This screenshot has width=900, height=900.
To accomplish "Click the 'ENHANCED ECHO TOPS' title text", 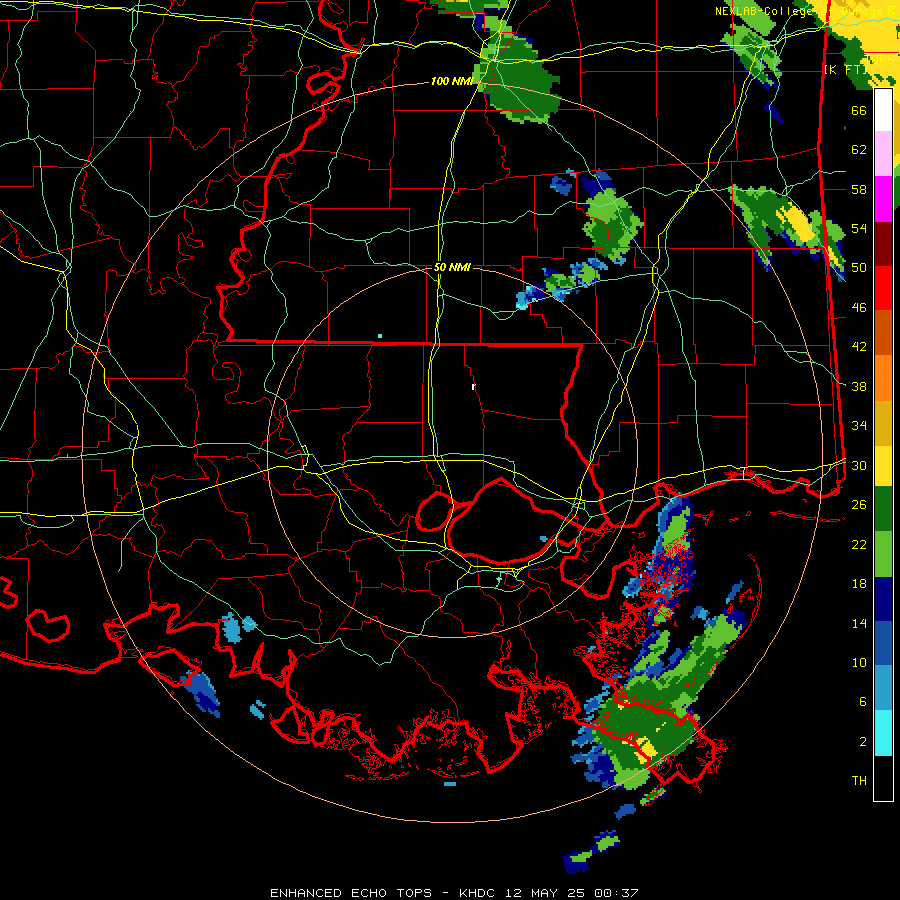I will 351,893.
